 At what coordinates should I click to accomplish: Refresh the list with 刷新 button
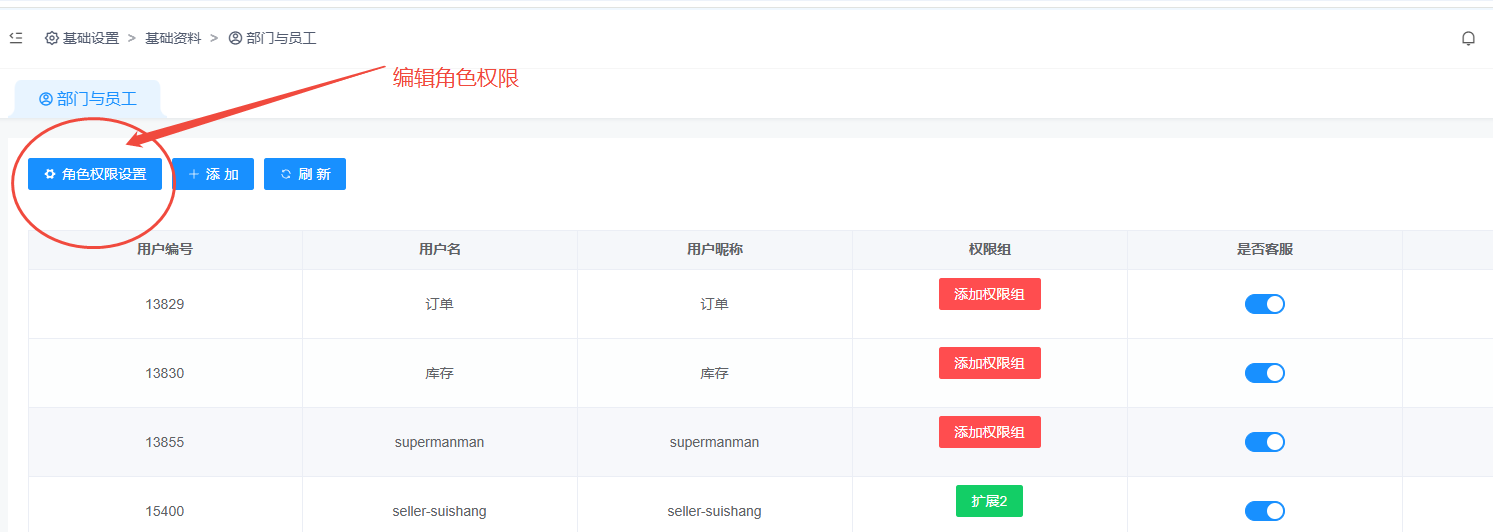coord(305,174)
